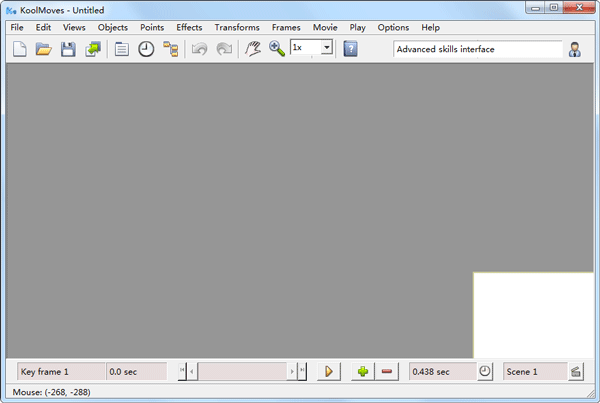Open the Play menu
Image resolution: width=600 pixels, height=403 pixels.
click(357, 28)
